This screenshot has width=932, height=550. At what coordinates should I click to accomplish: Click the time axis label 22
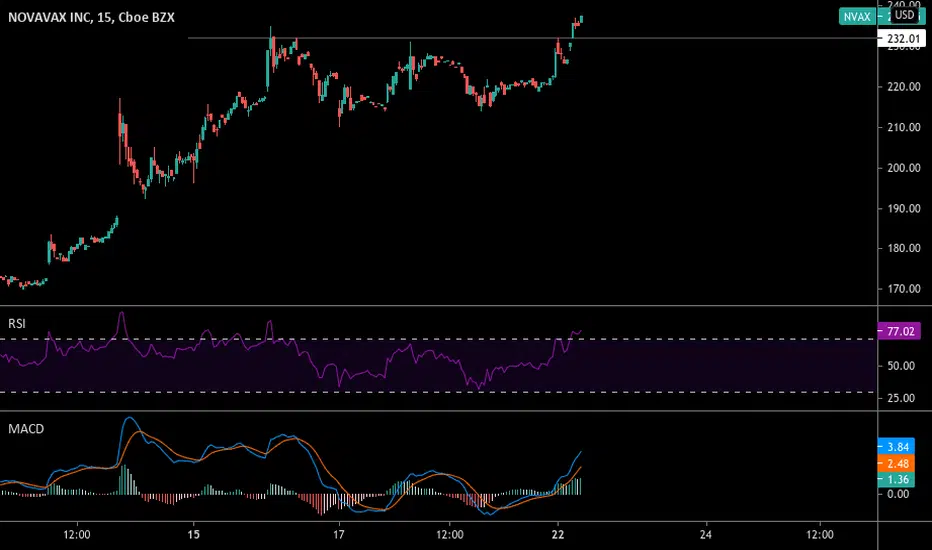point(558,535)
